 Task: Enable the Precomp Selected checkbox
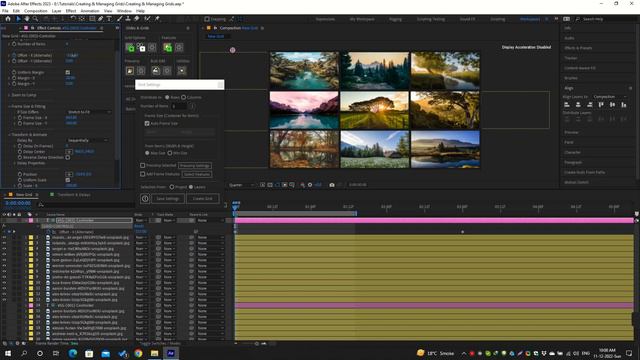click(x=142, y=165)
